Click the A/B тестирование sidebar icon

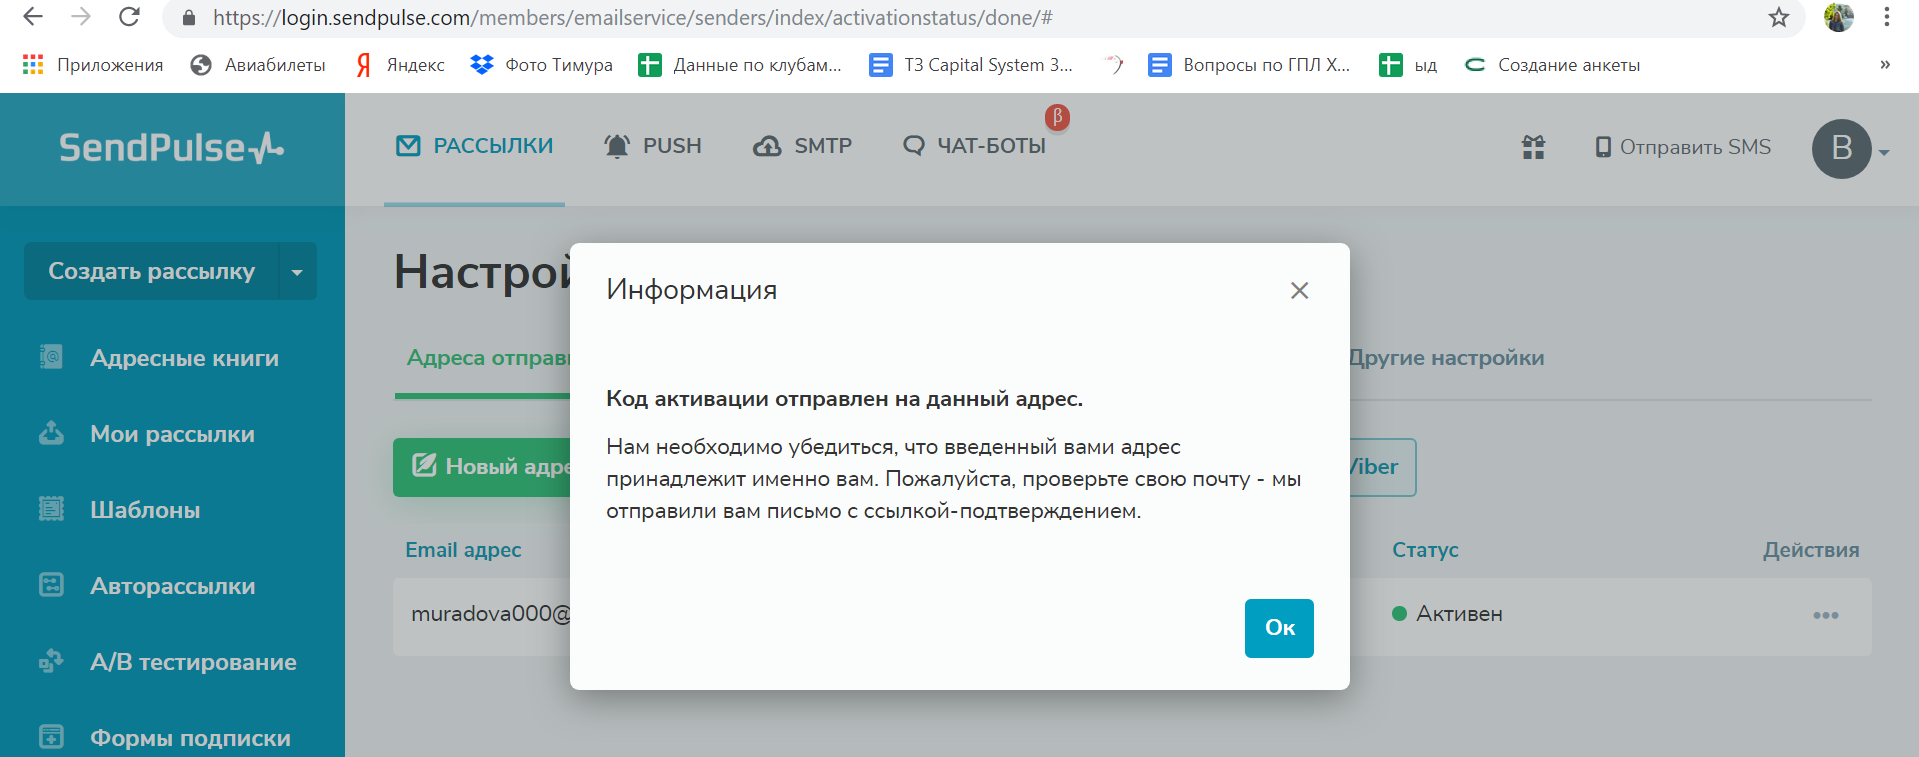(51, 661)
